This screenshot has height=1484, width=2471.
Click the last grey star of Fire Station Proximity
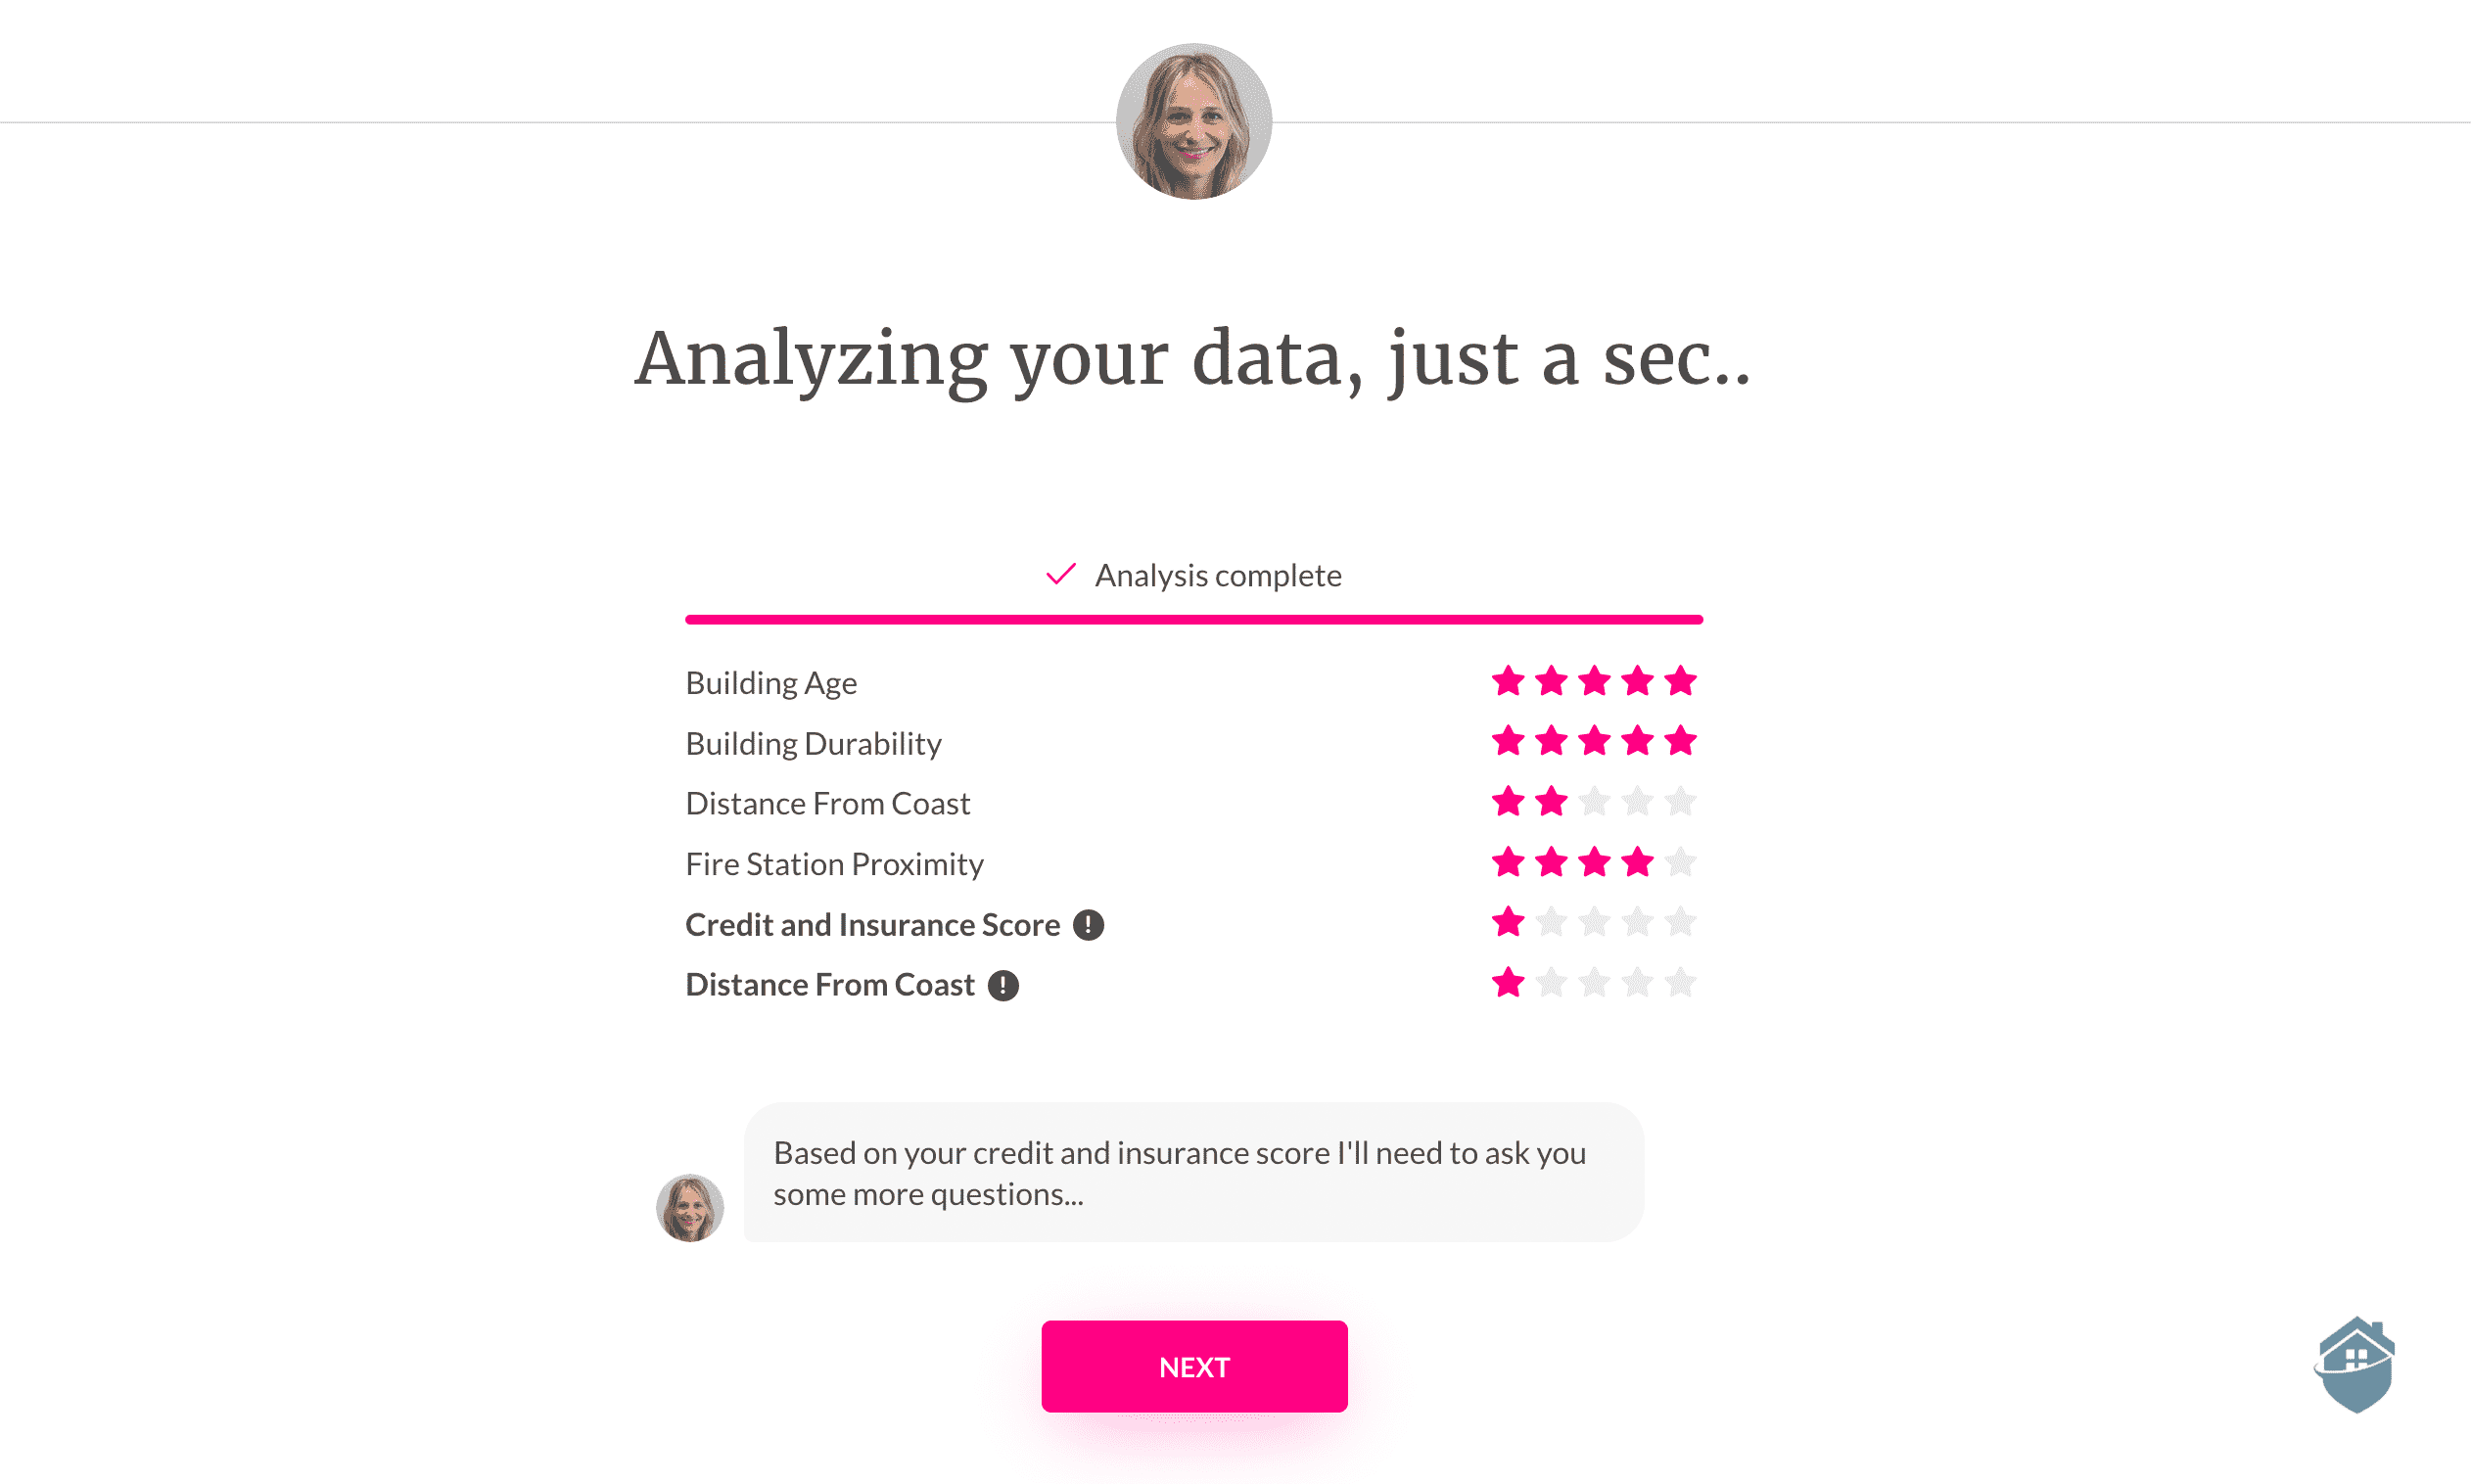(1680, 862)
